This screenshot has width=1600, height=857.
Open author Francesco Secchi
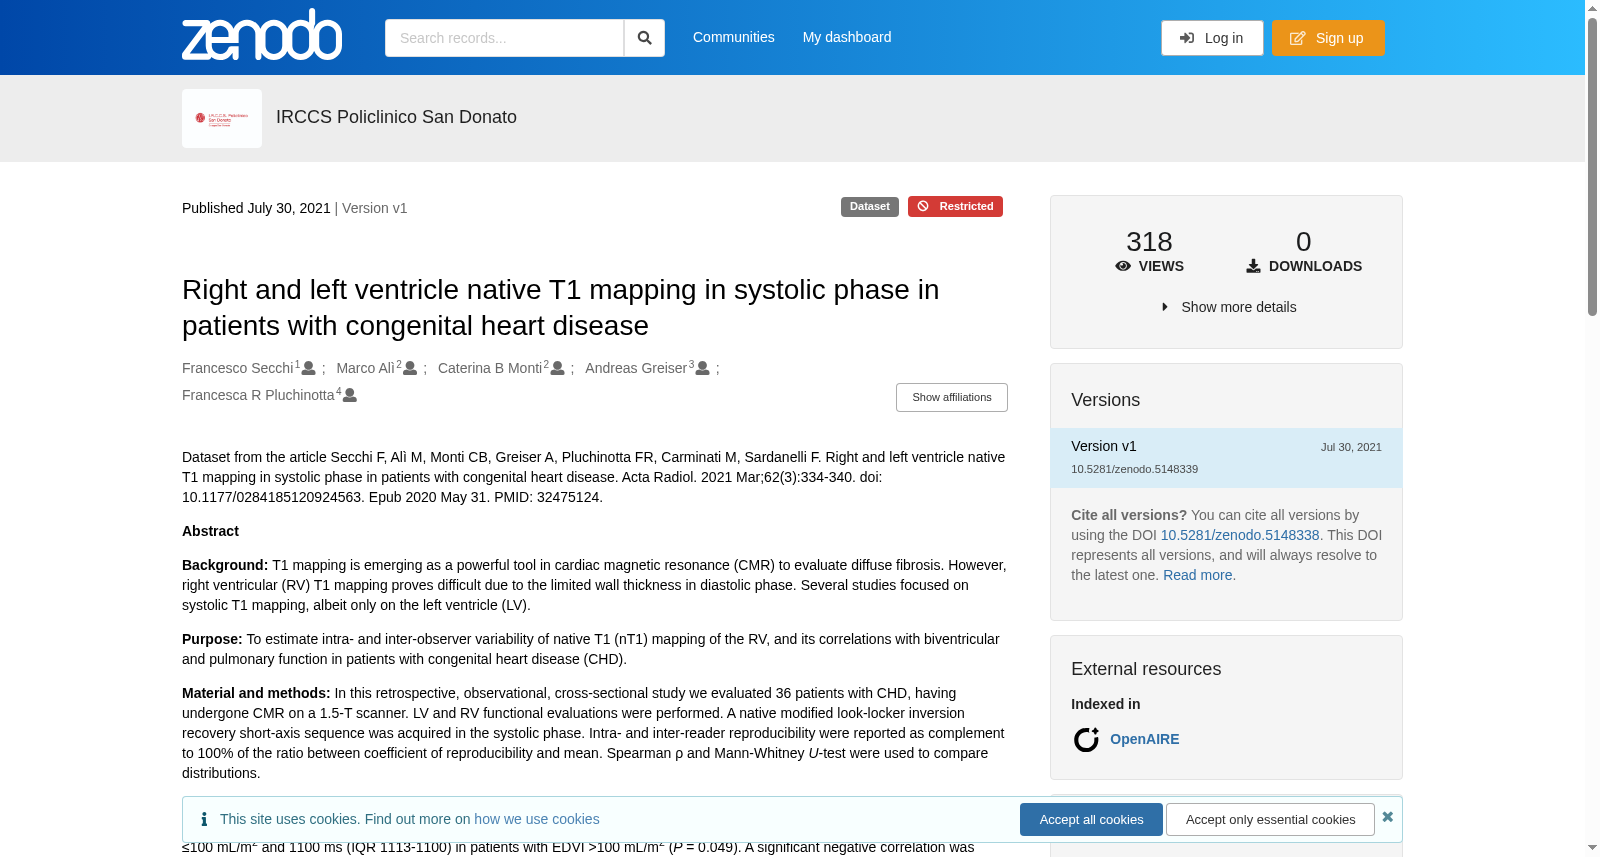pyautogui.click(x=238, y=368)
